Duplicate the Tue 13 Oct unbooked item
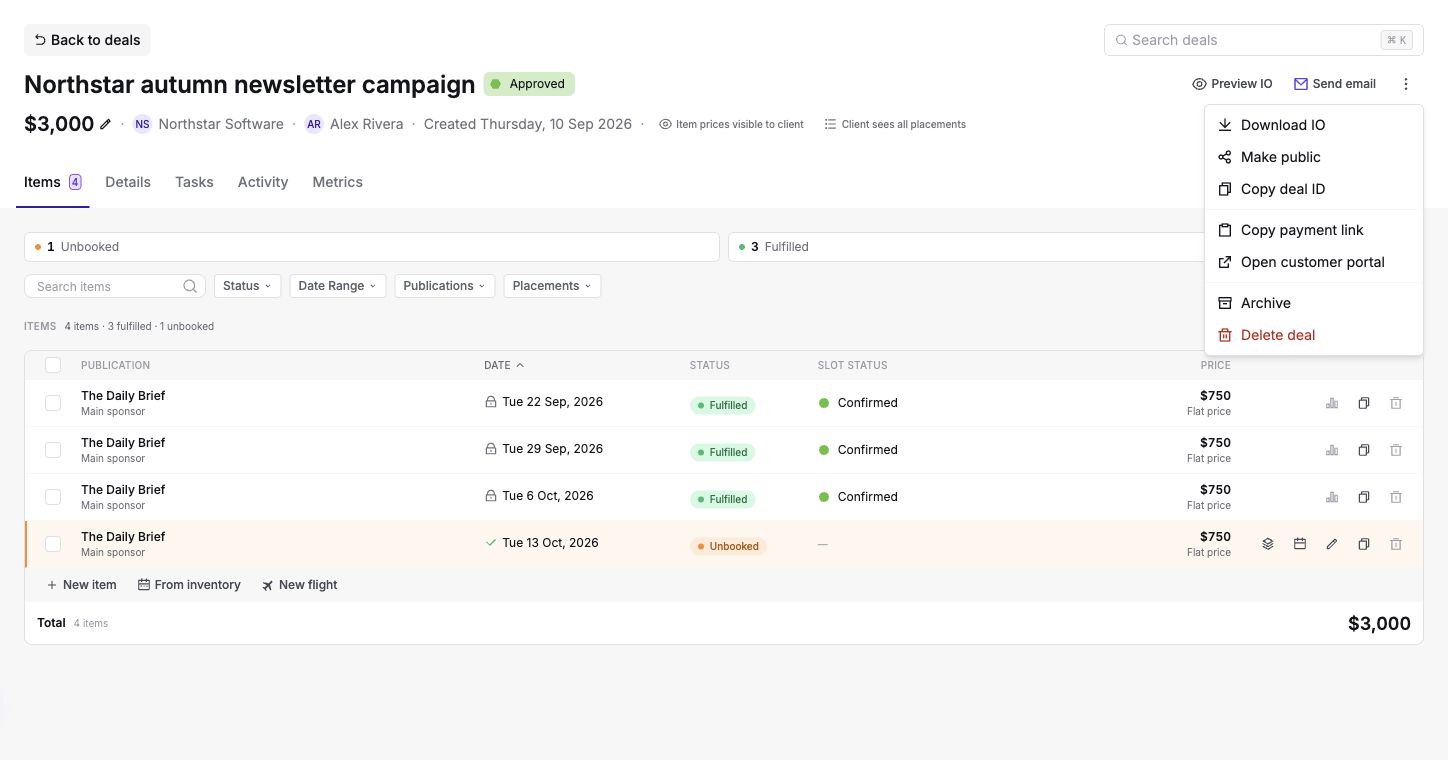1448x760 pixels. pos(1364,544)
